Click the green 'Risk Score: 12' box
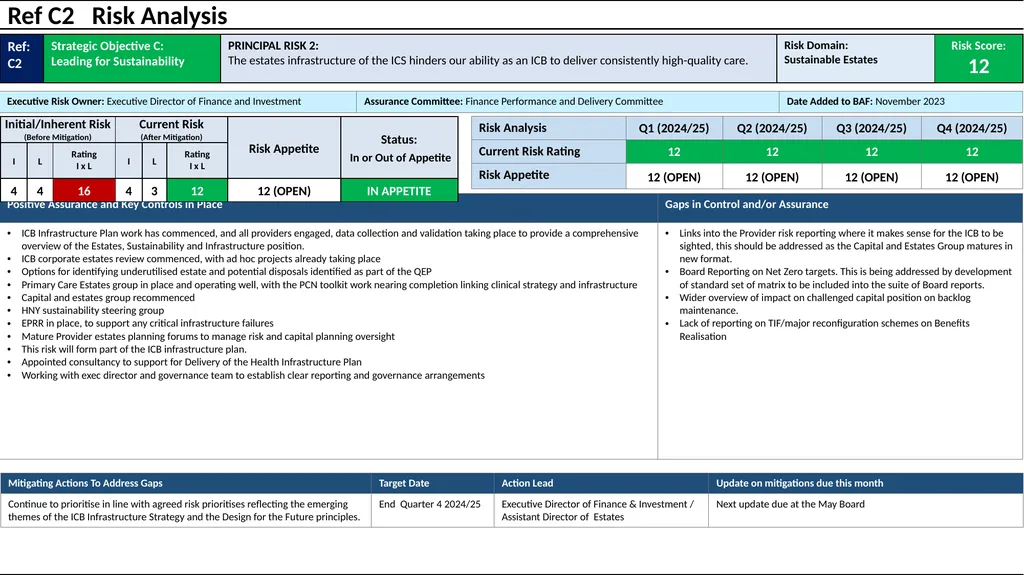 (978, 58)
